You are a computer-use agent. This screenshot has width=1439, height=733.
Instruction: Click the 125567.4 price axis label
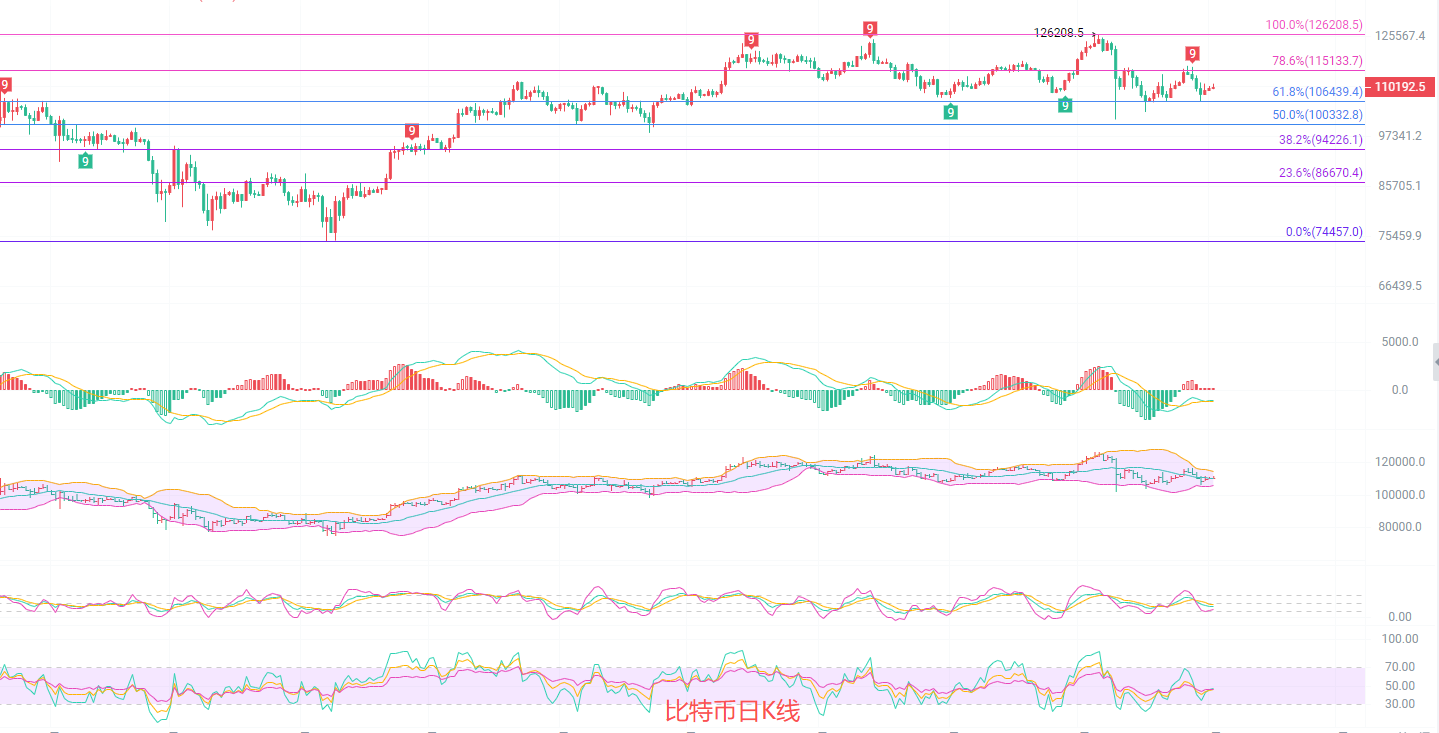click(1399, 36)
